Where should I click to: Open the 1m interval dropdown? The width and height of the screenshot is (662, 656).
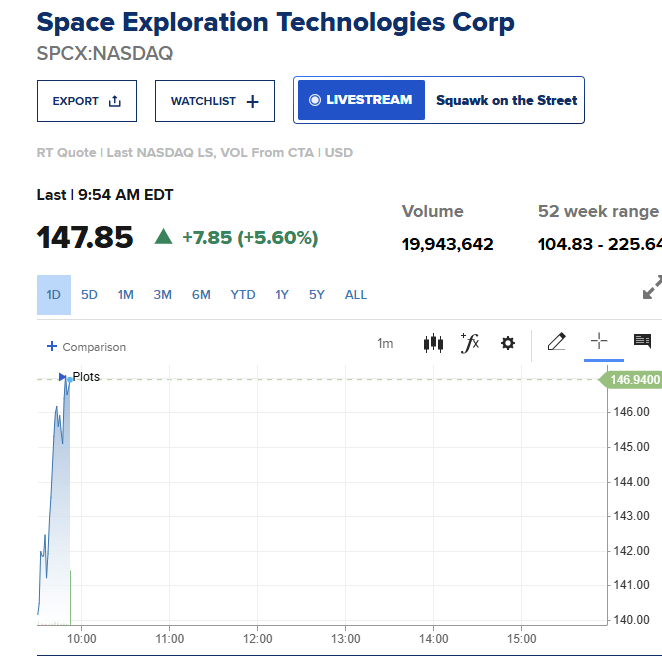tap(385, 343)
